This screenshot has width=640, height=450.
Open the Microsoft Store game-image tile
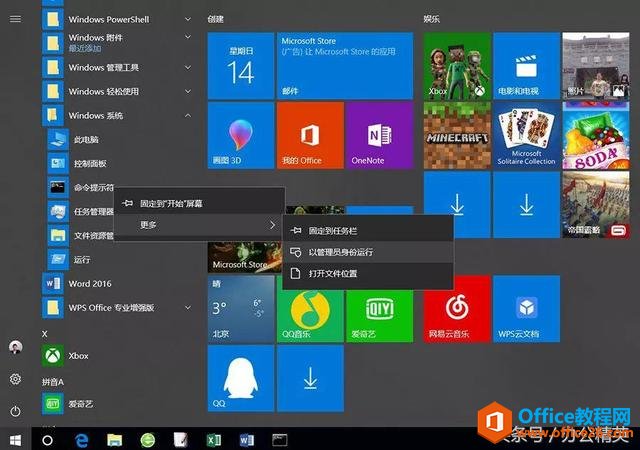[244, 257]
